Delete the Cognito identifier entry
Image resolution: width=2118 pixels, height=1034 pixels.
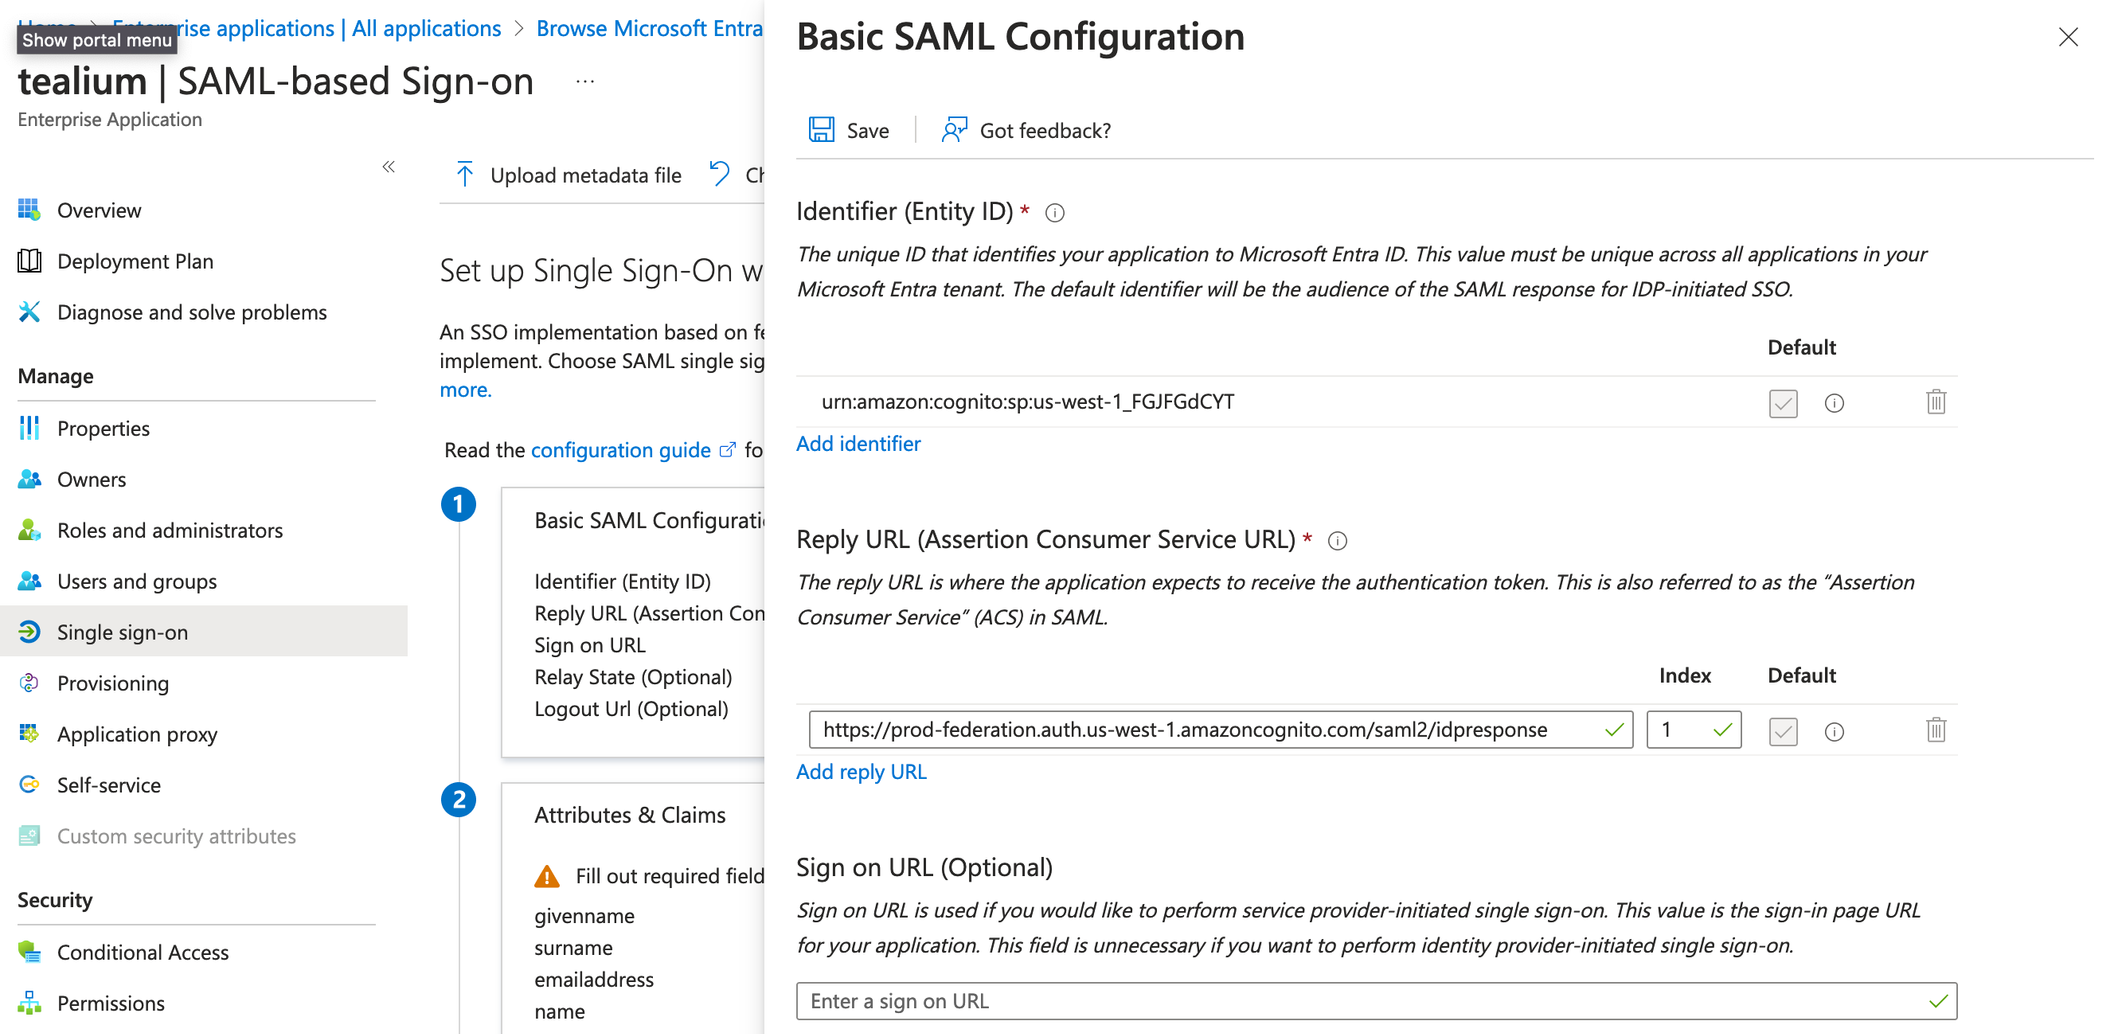(1936, 402)
